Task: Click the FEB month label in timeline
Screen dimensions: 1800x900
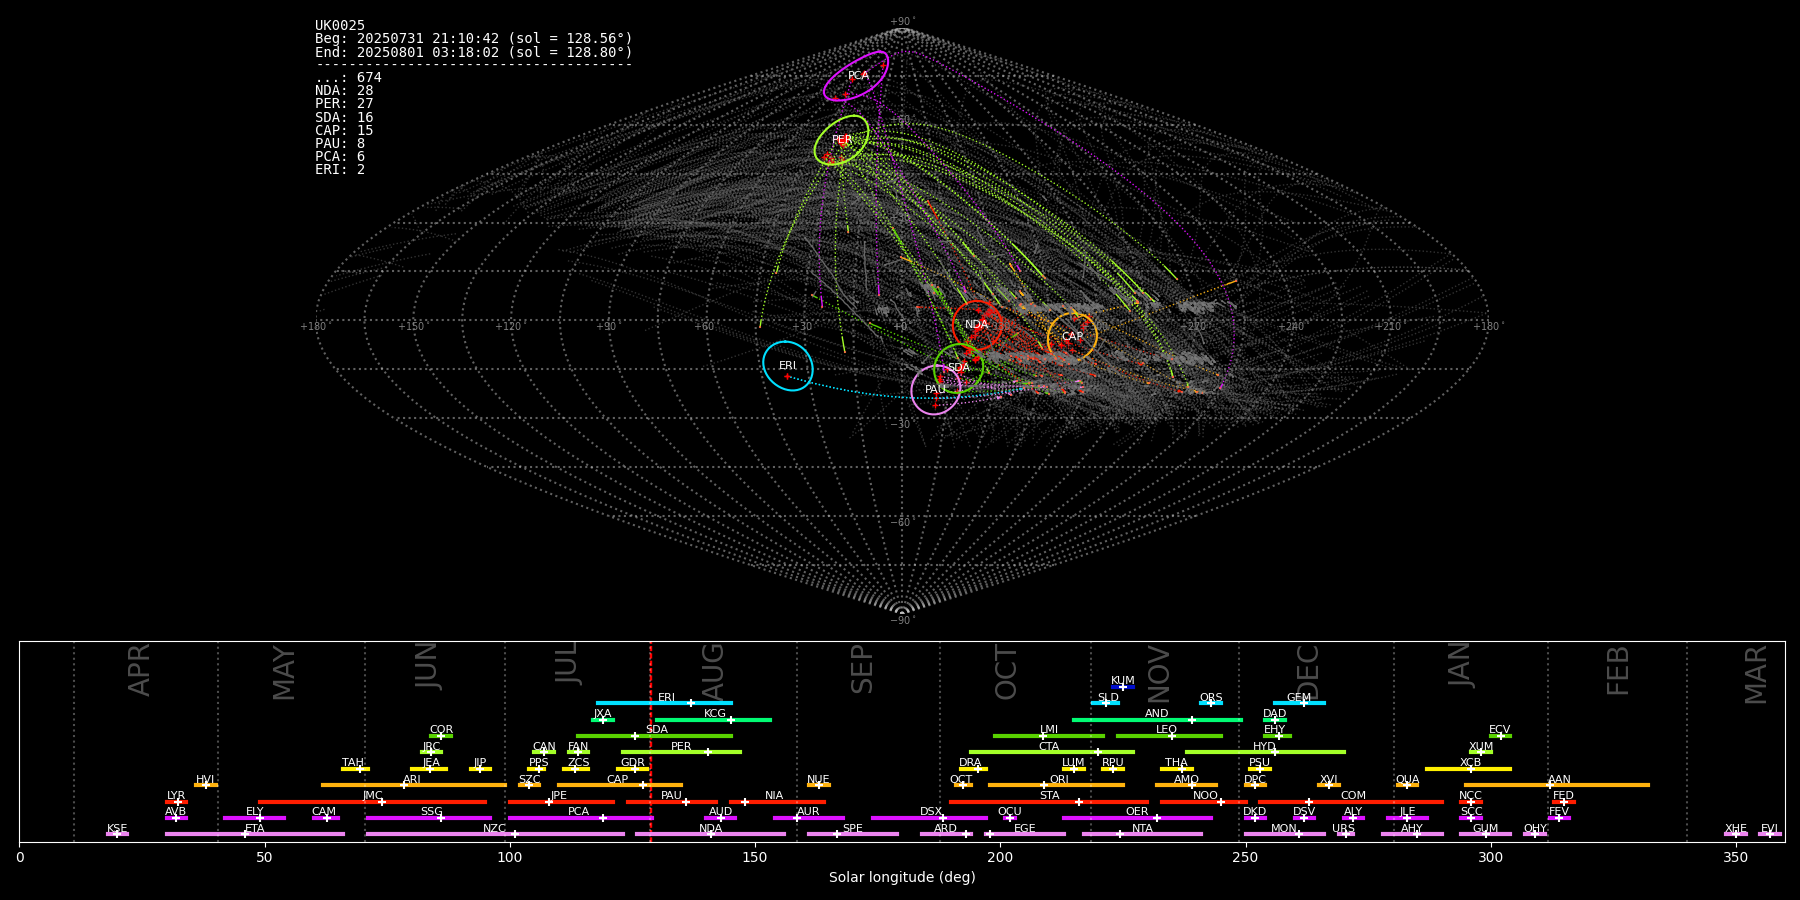Action: point(1618,670)
